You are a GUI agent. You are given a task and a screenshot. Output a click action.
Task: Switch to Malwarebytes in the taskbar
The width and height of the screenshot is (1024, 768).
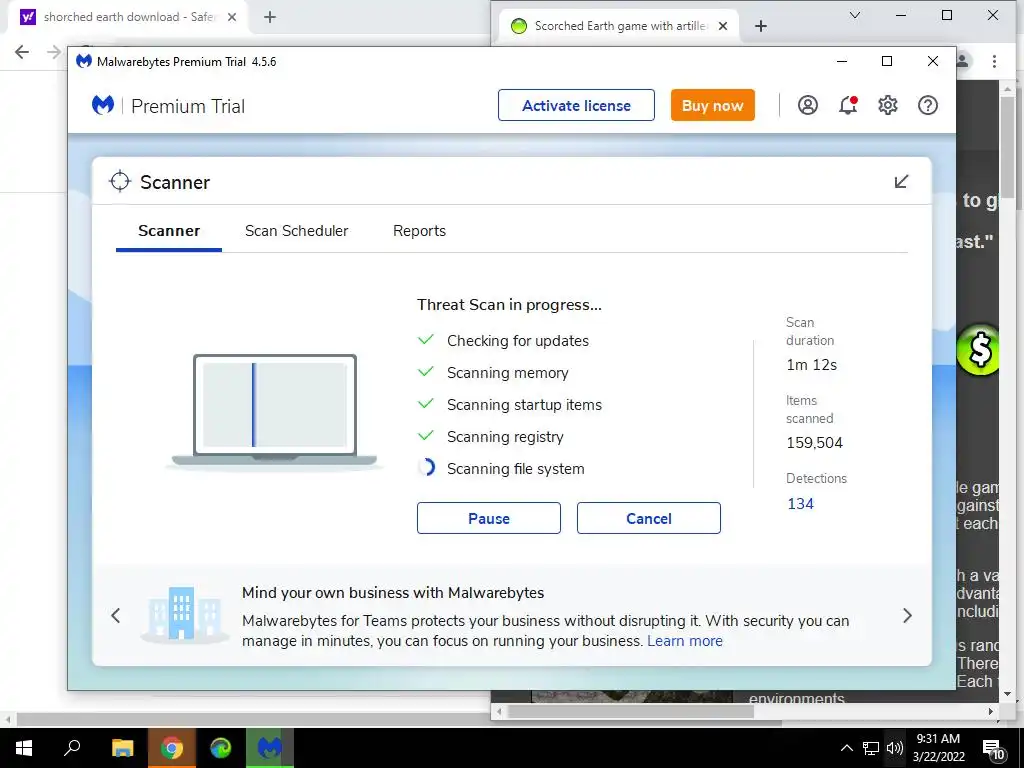[270, 748]
